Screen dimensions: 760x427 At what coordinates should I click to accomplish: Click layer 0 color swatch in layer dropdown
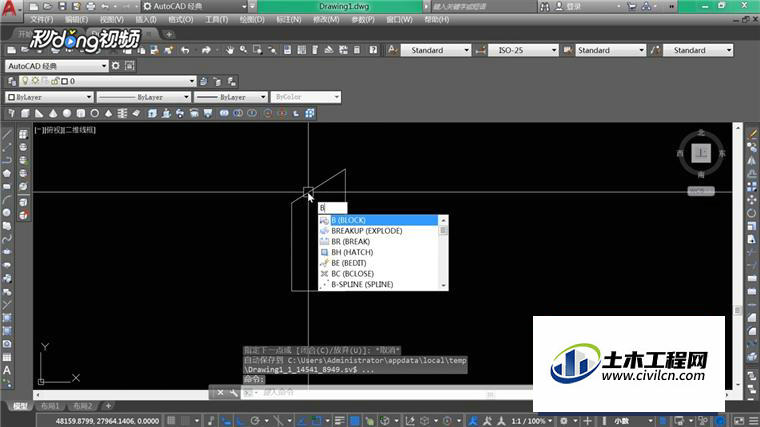(65, 81)
